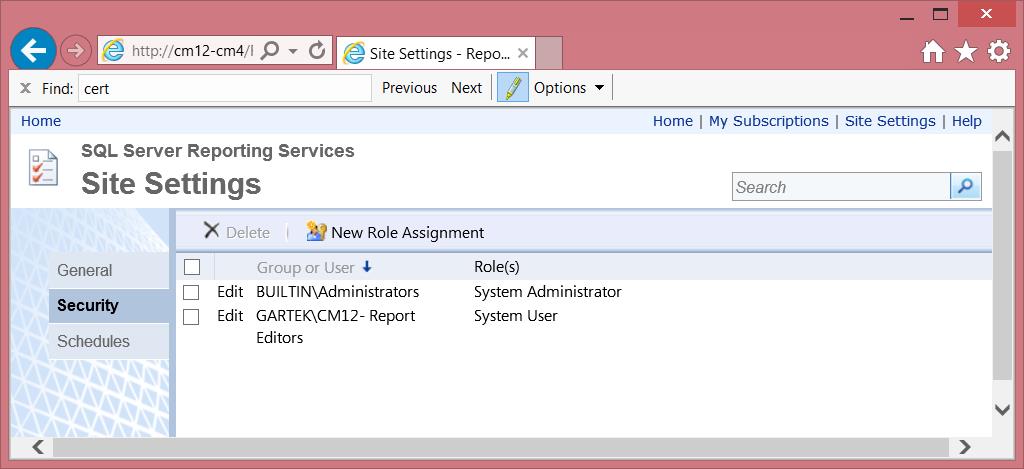Click the search magnifier in address bar

[269, 51]
